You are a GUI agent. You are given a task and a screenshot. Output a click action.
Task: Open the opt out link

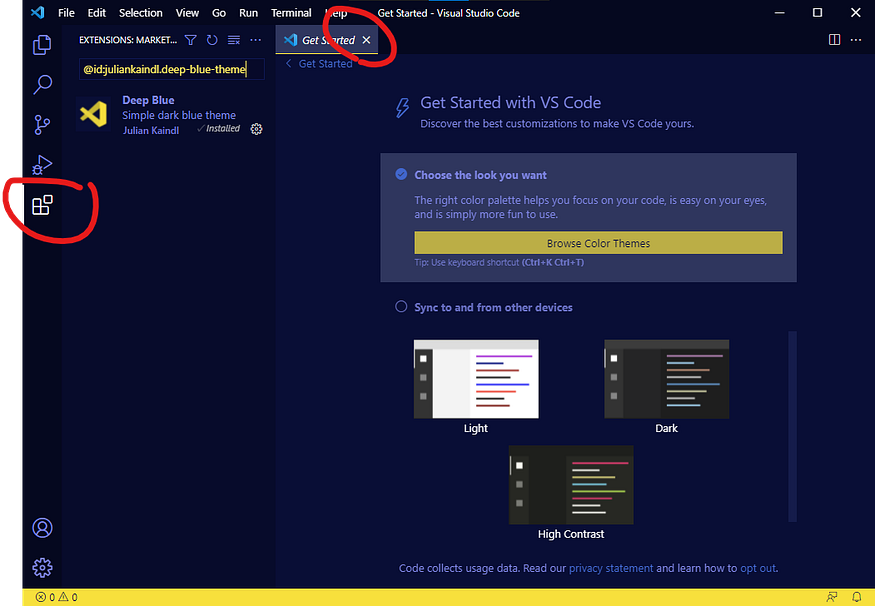[757, 568]
